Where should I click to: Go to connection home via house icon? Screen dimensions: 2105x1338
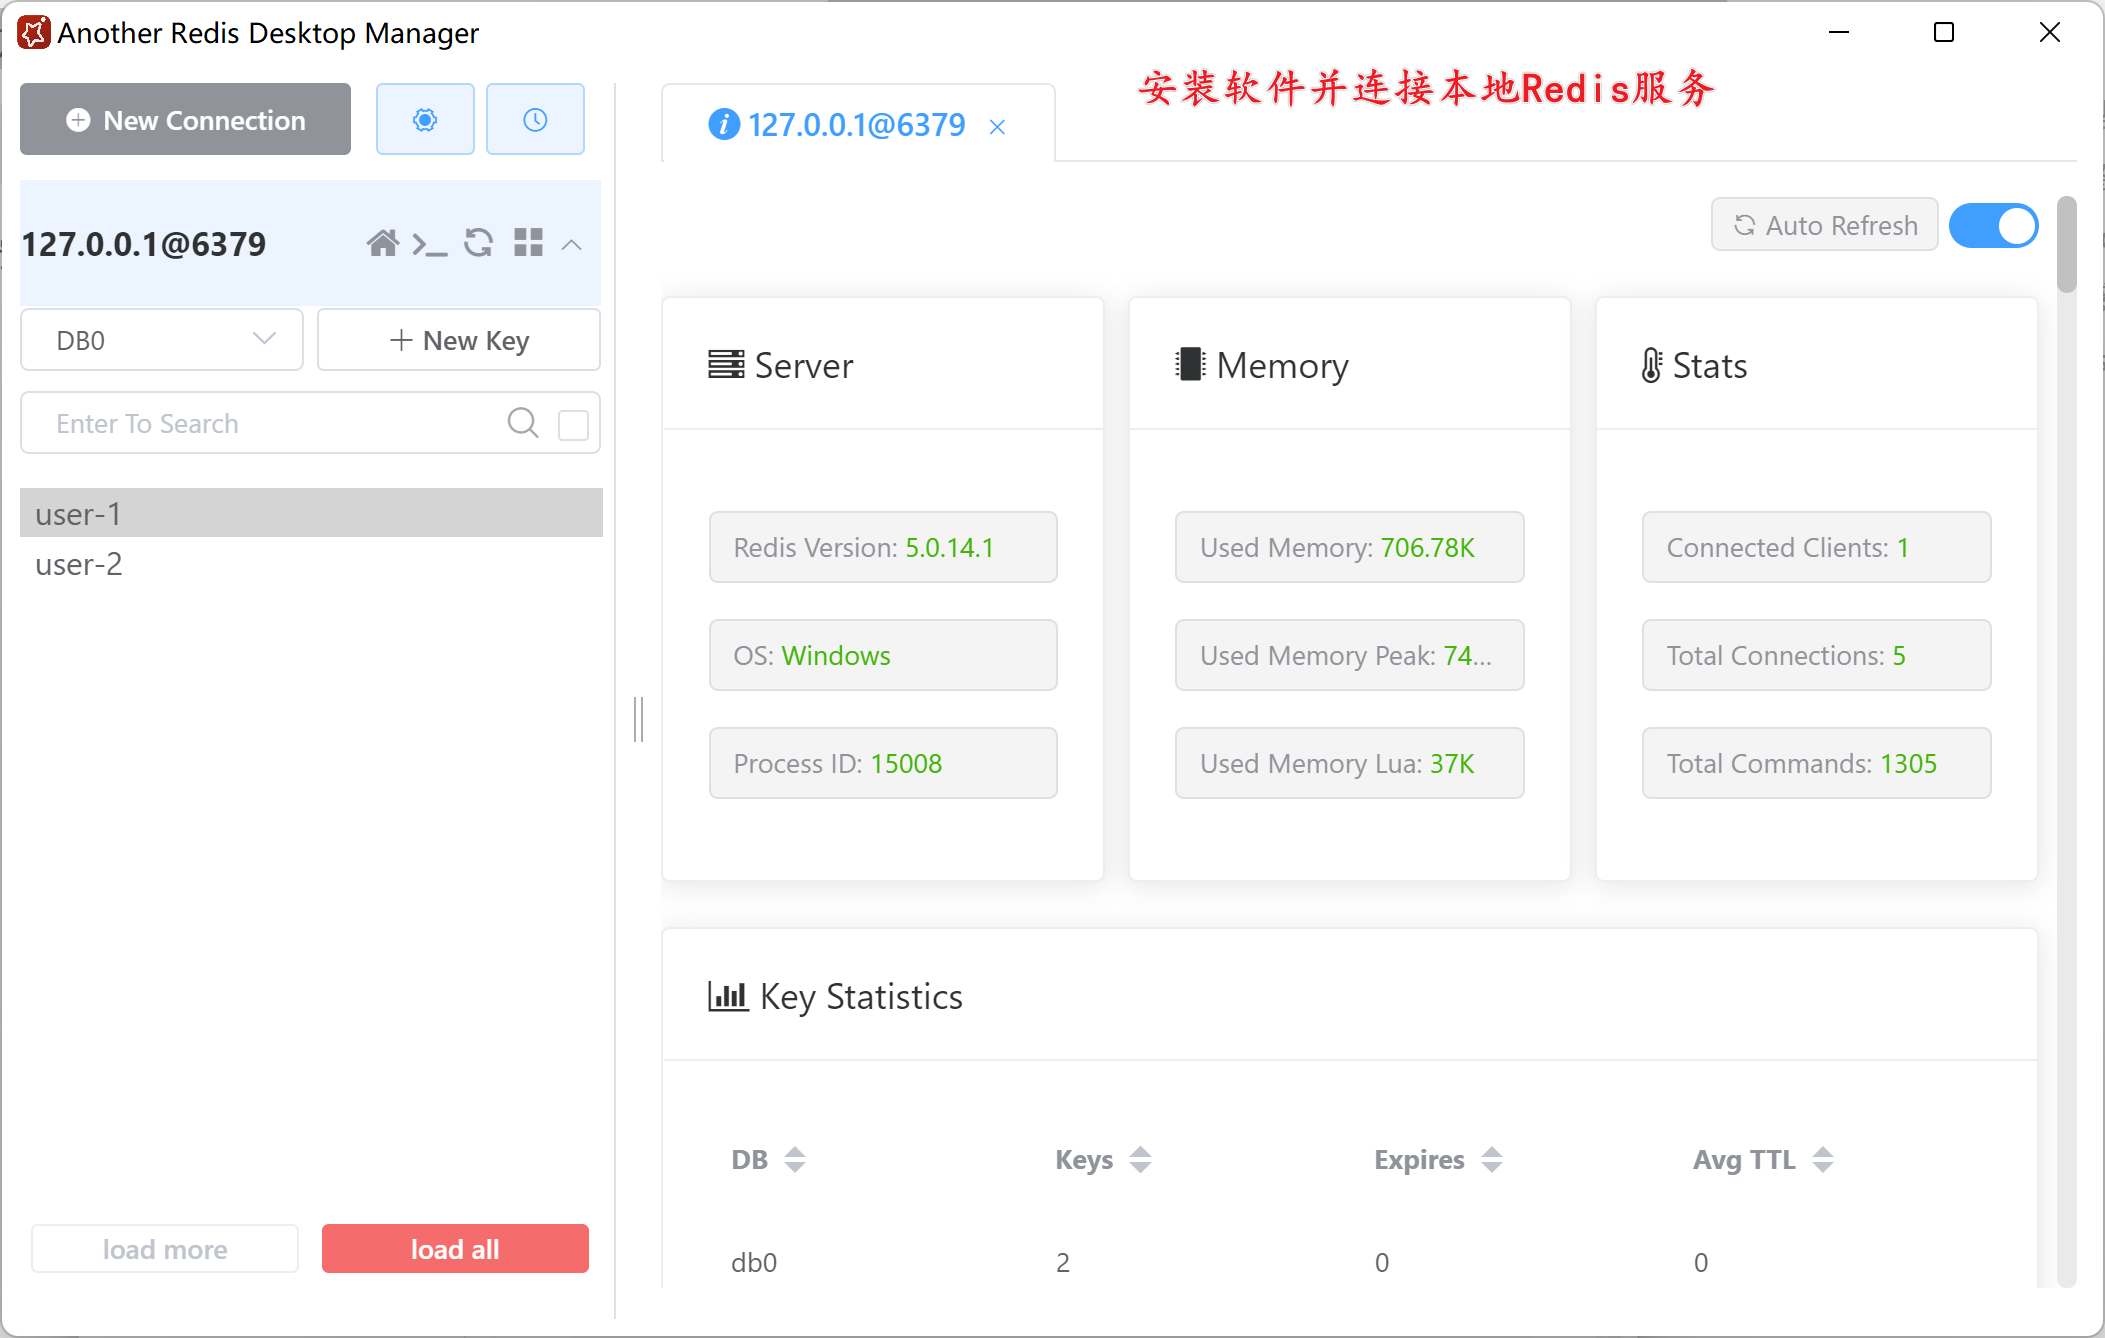[382, 243]
